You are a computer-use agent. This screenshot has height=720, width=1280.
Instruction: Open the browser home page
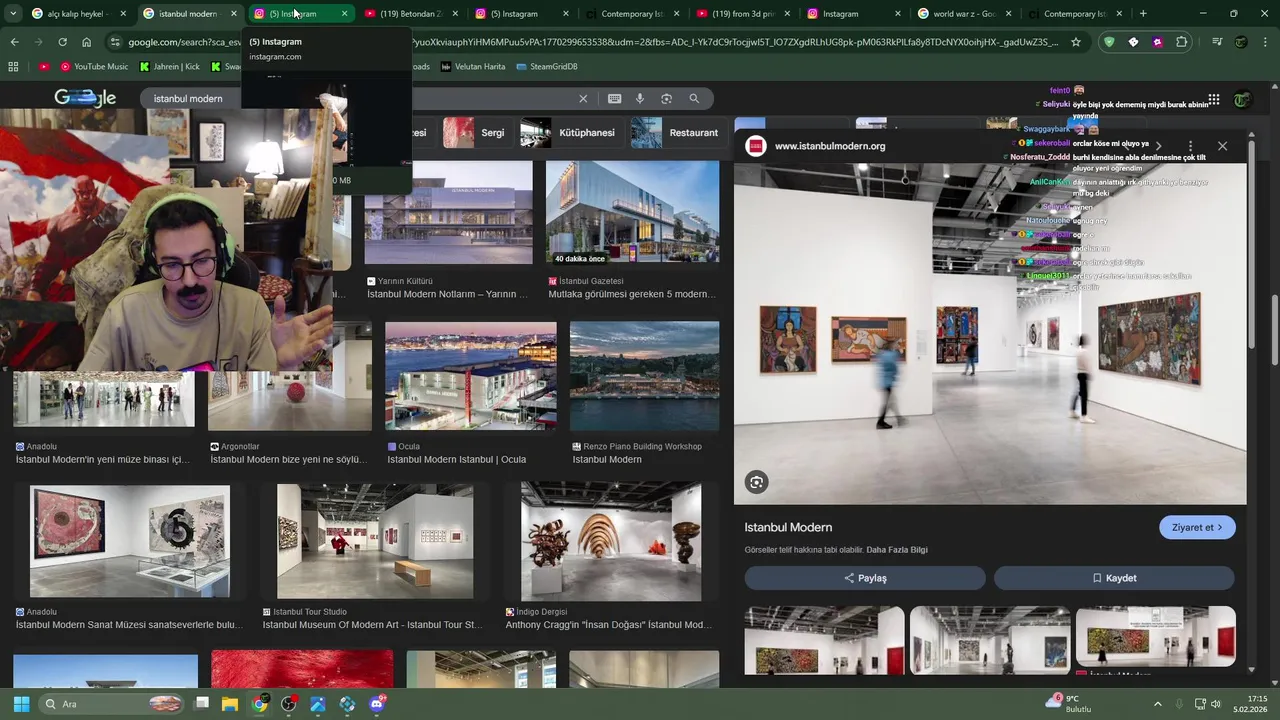click(x=86, y=42)
